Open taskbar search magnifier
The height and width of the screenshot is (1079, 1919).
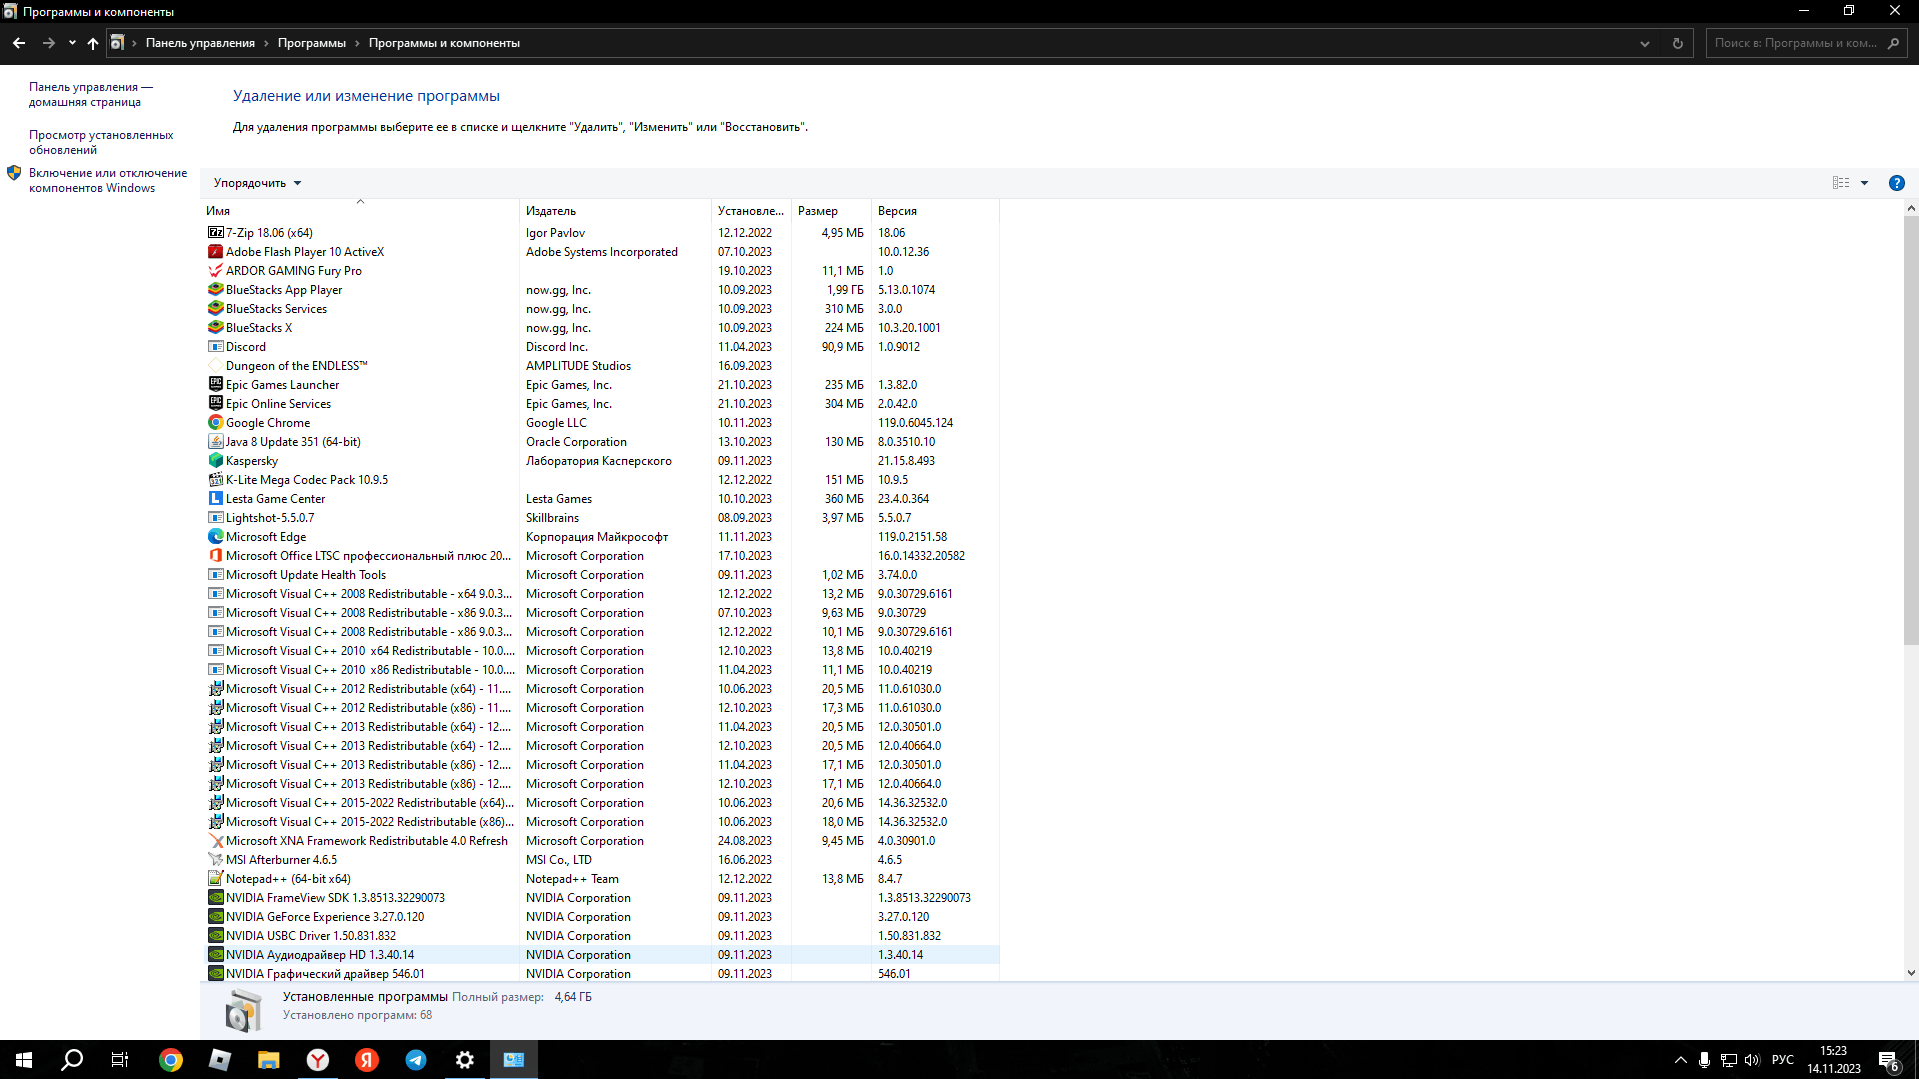(x=72, y=1060)
